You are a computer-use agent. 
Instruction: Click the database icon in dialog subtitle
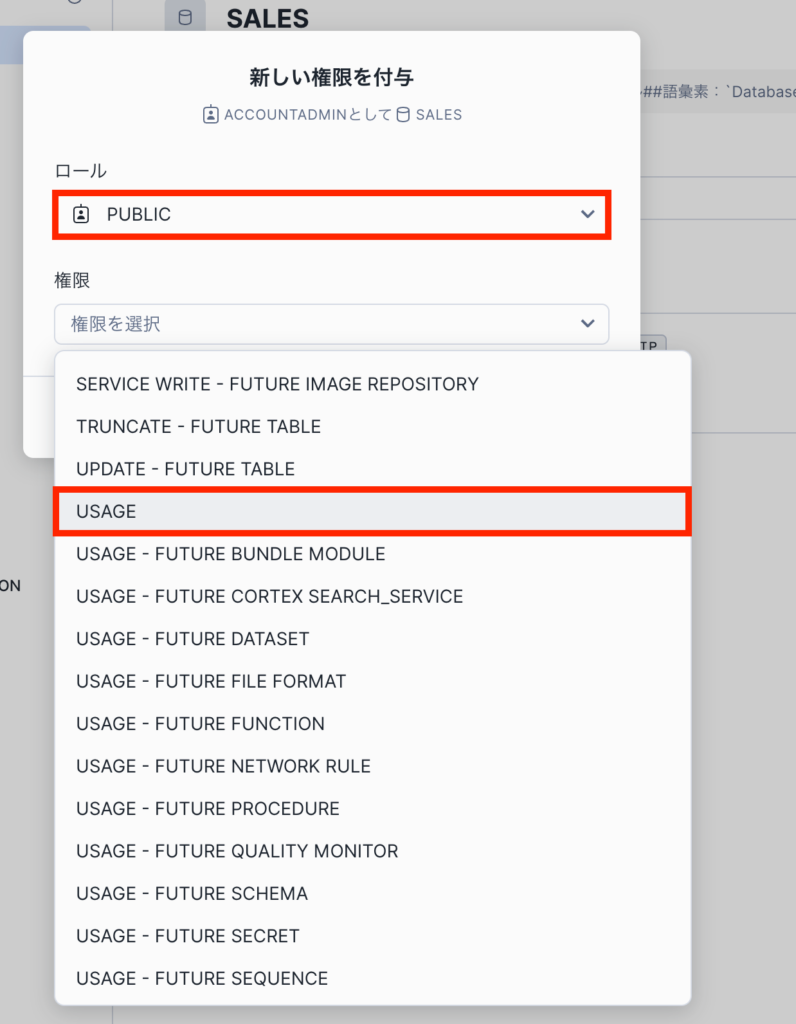click(x=403, y=114)
